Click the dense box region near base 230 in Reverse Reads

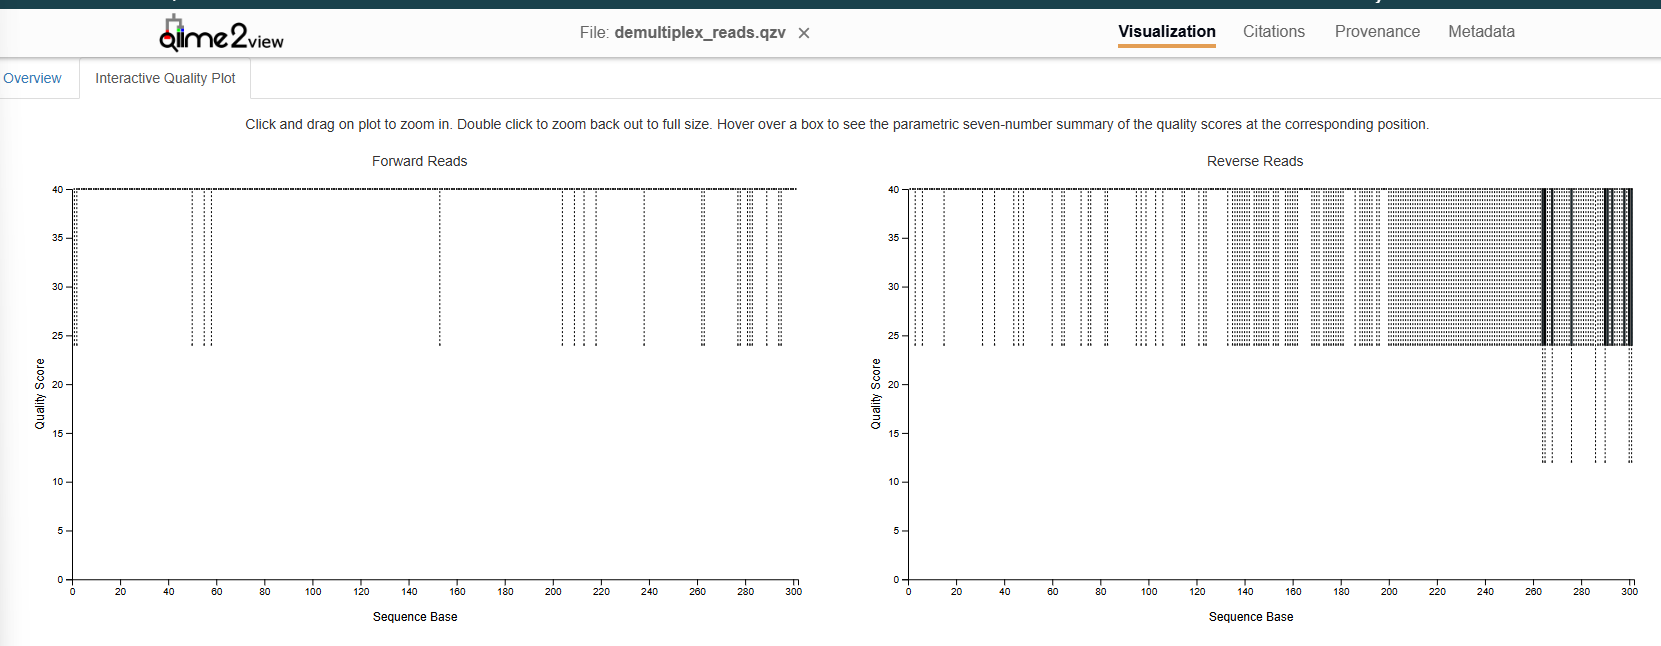(1461, 267)
